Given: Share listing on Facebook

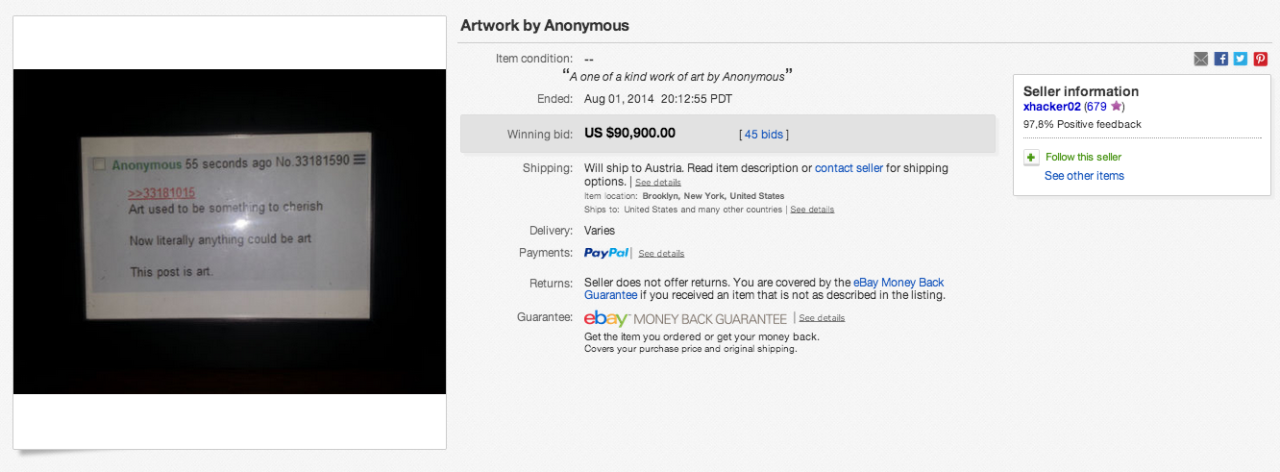Looking at the screenshot, I should 1221,59.
